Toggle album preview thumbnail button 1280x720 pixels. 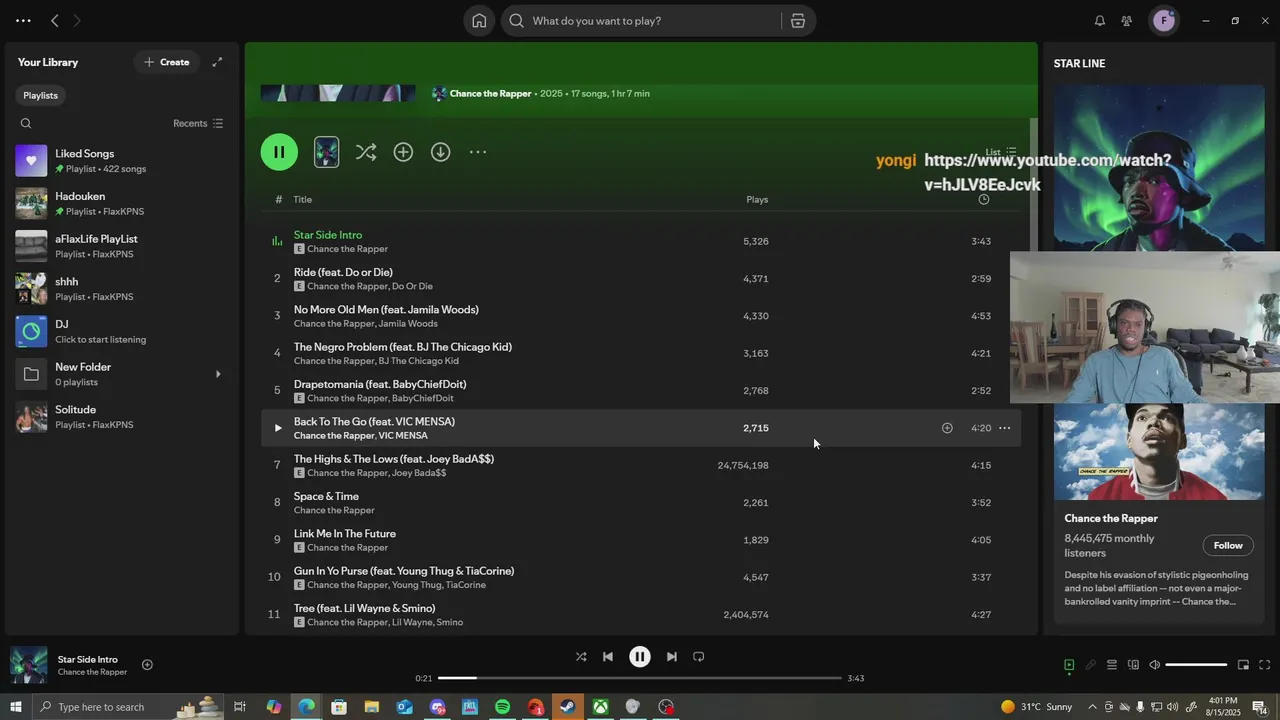click(326, 152)
